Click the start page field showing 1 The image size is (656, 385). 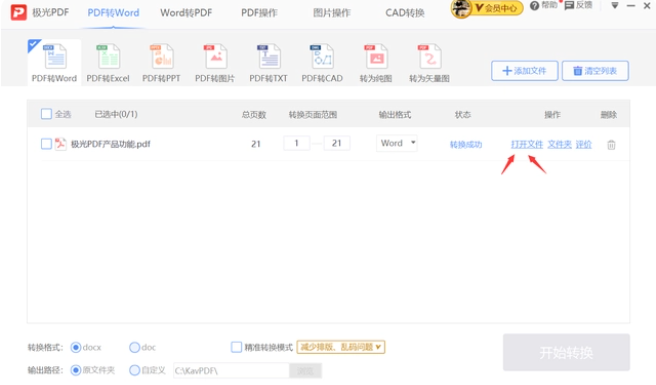297,143
